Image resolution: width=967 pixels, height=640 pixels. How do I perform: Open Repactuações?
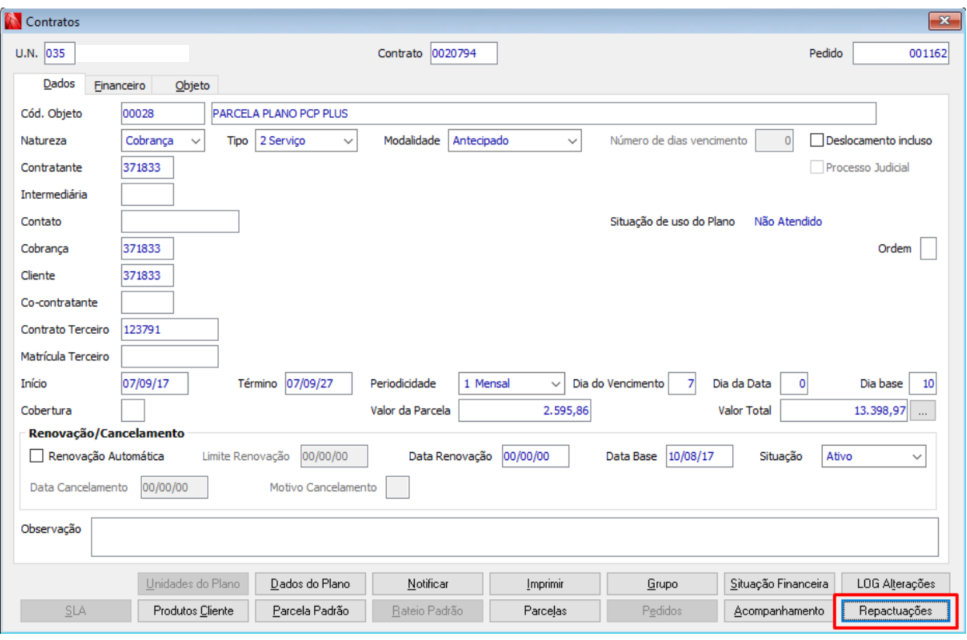[895, 610]
